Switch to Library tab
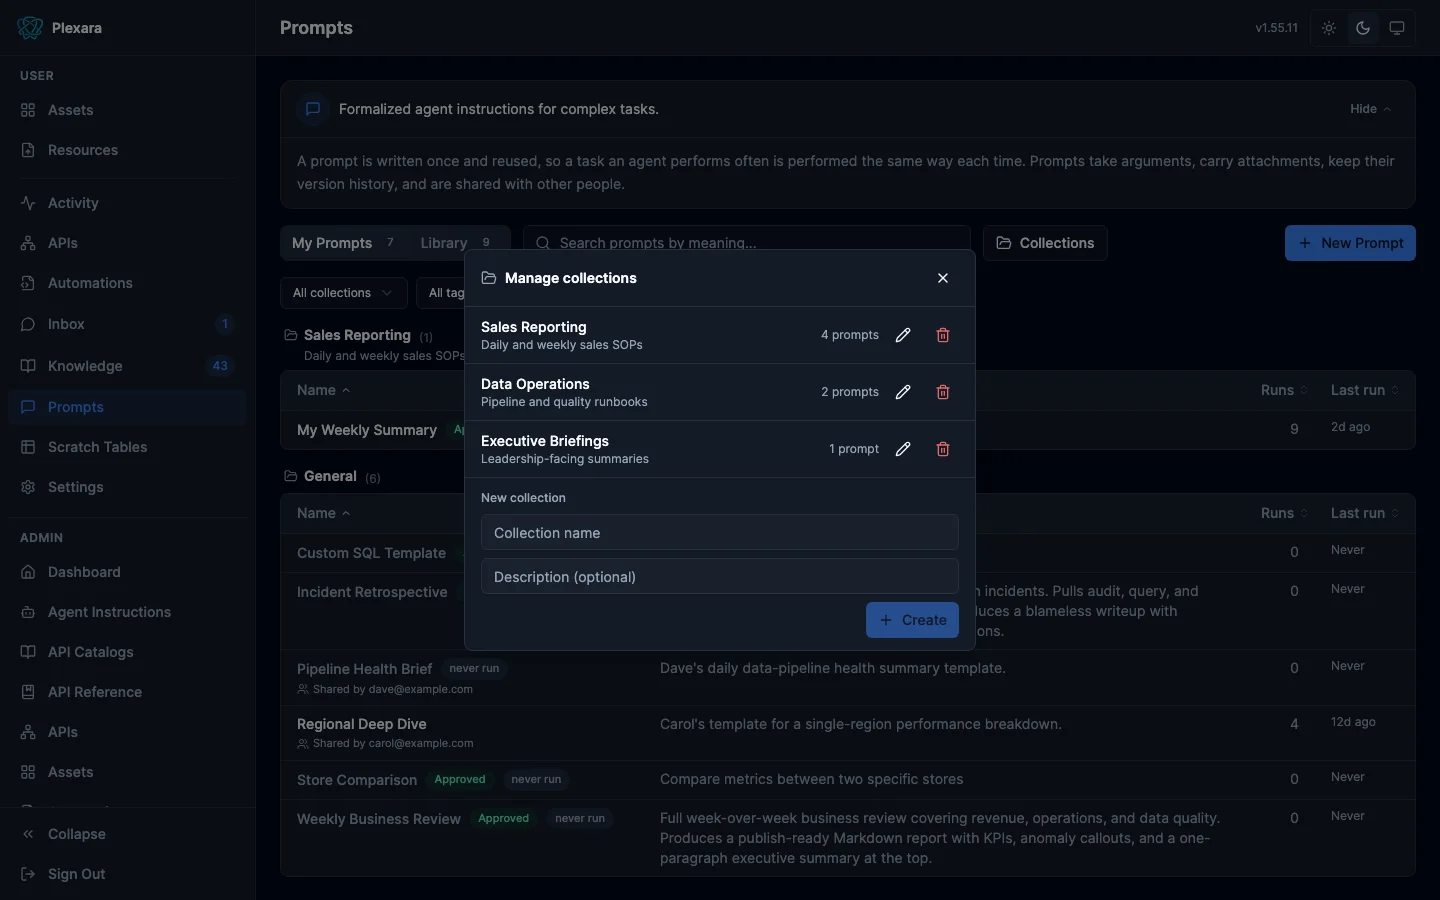This screenshot has width=1440, height=900. click(x=456, y=243)
